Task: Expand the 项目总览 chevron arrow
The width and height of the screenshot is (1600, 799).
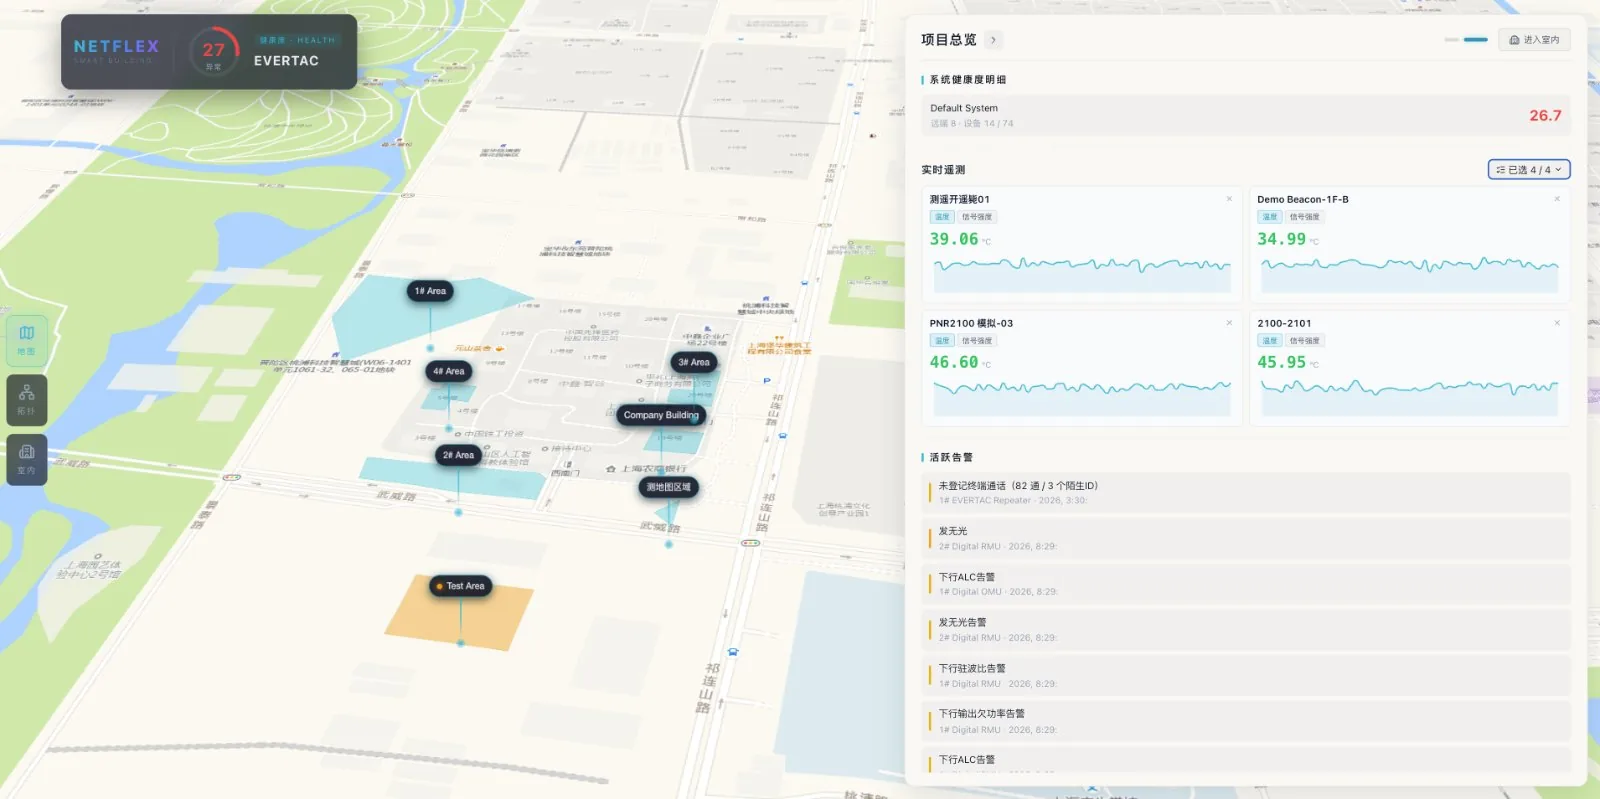Action: tap(993, 40)
